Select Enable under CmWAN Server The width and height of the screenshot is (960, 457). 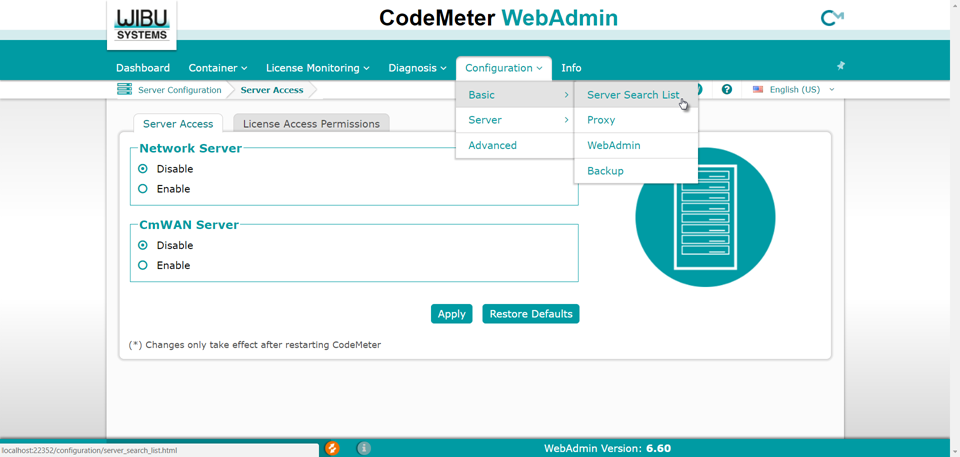coord(143,266)
